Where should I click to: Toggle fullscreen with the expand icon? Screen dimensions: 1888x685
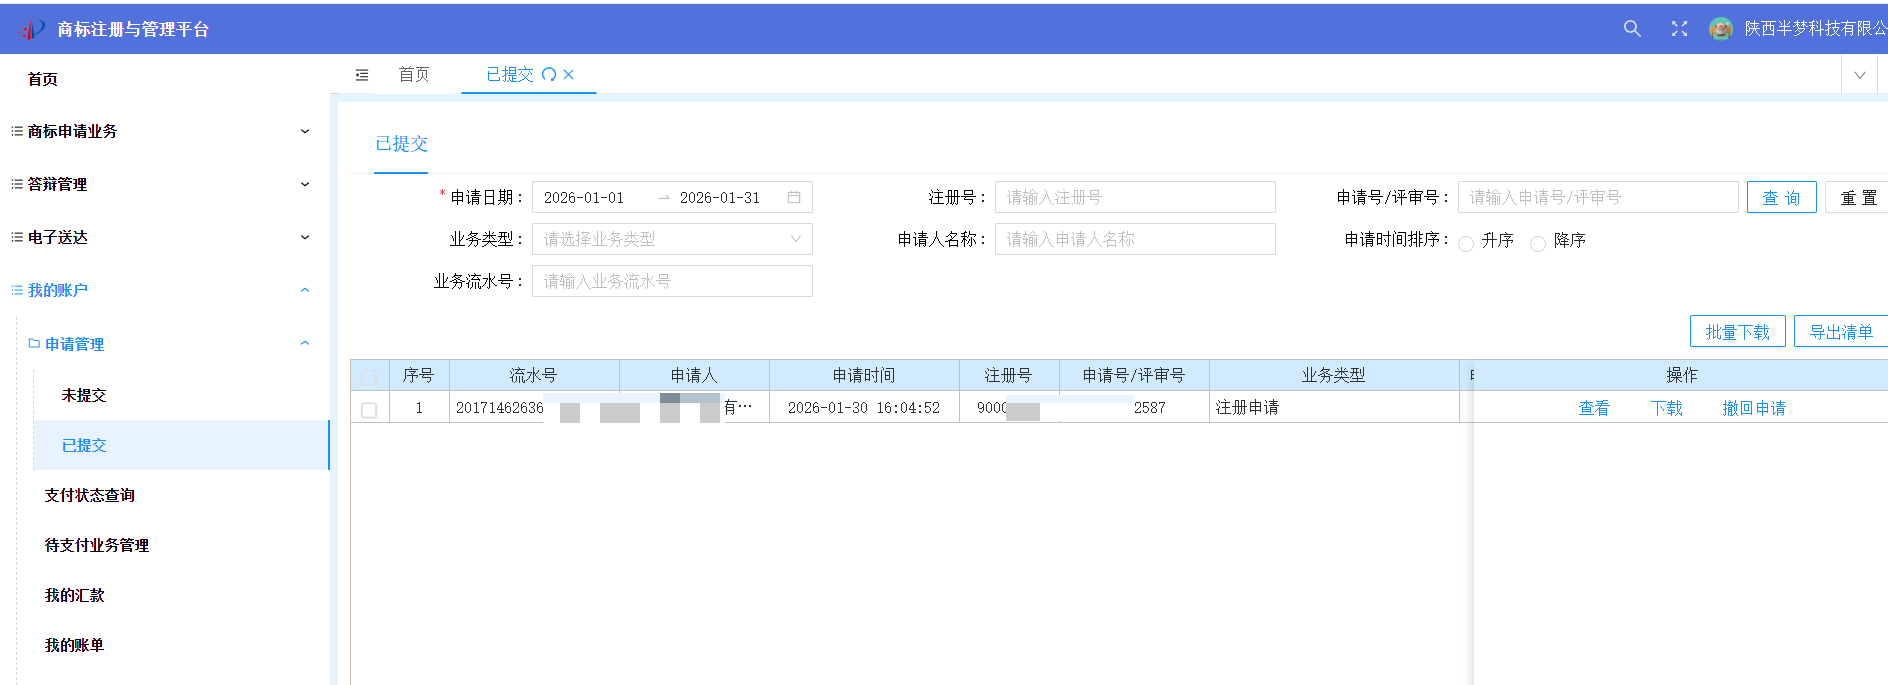(x=1679, y=29)
